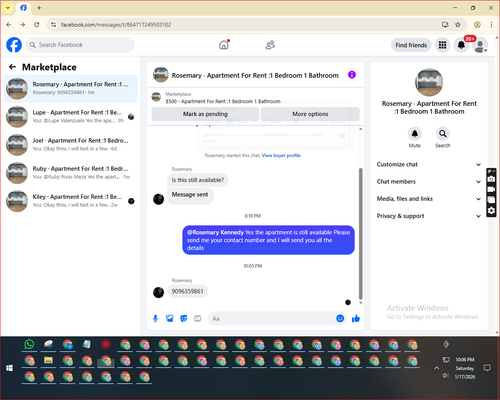Expand Chat members section

pos(429,182)
